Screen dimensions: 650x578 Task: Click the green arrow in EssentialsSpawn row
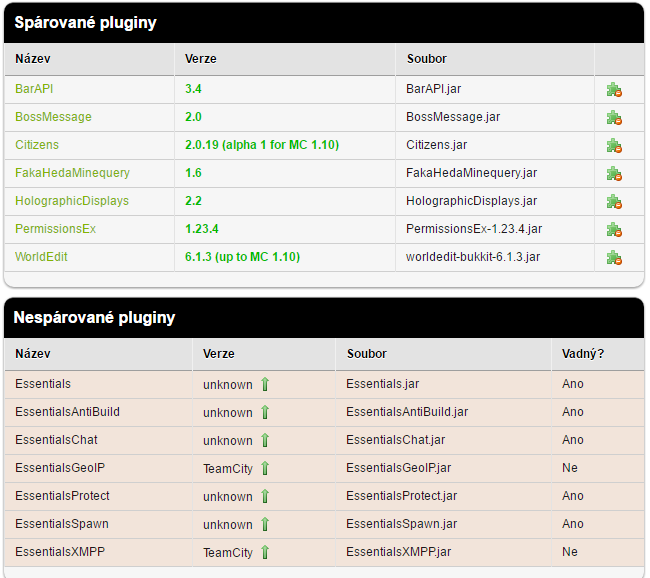(265, 525)
